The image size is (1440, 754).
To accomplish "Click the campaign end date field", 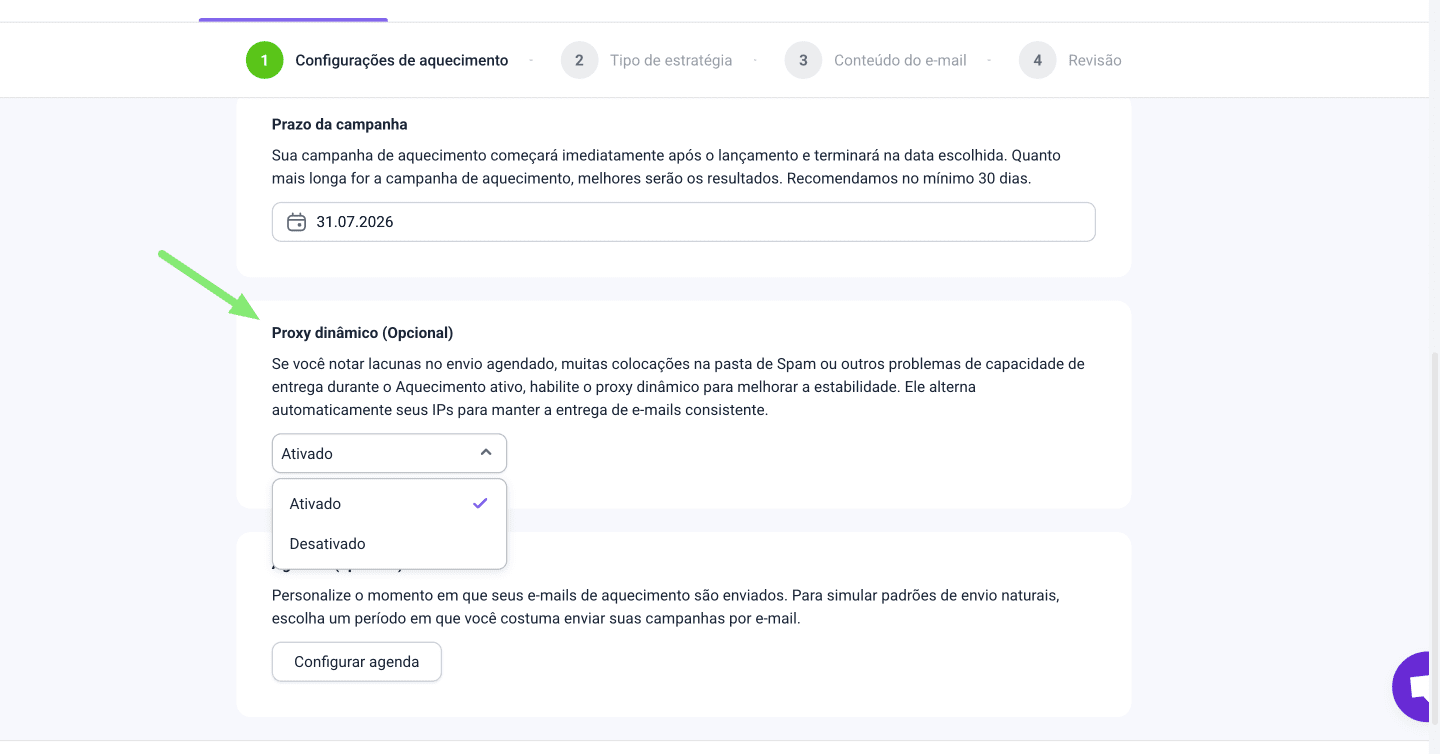I will [683, 222].
